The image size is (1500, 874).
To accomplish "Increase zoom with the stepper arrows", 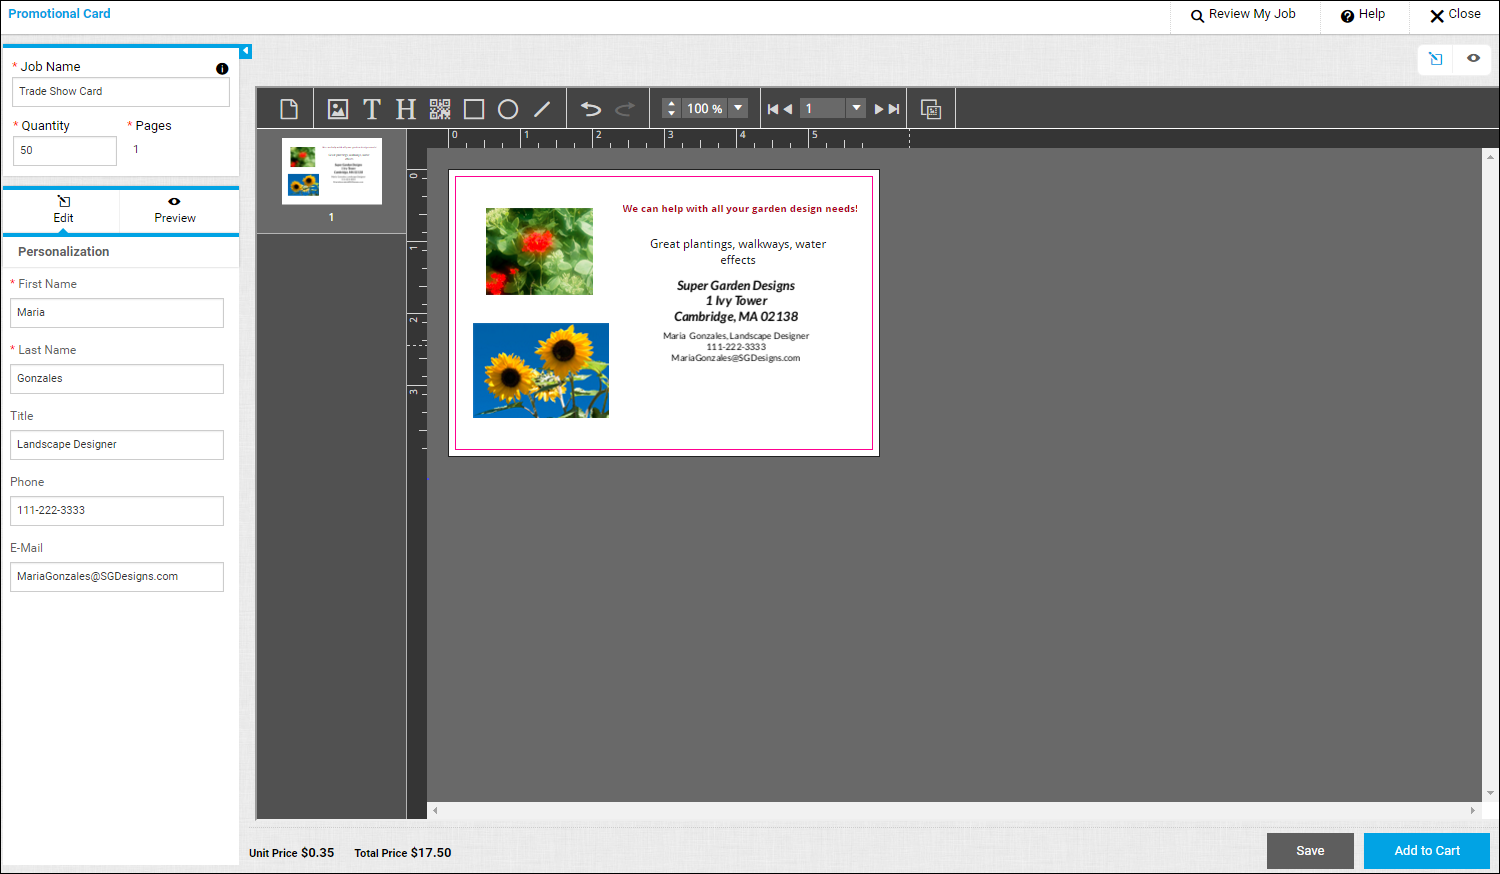I will (x=671, y=104).
